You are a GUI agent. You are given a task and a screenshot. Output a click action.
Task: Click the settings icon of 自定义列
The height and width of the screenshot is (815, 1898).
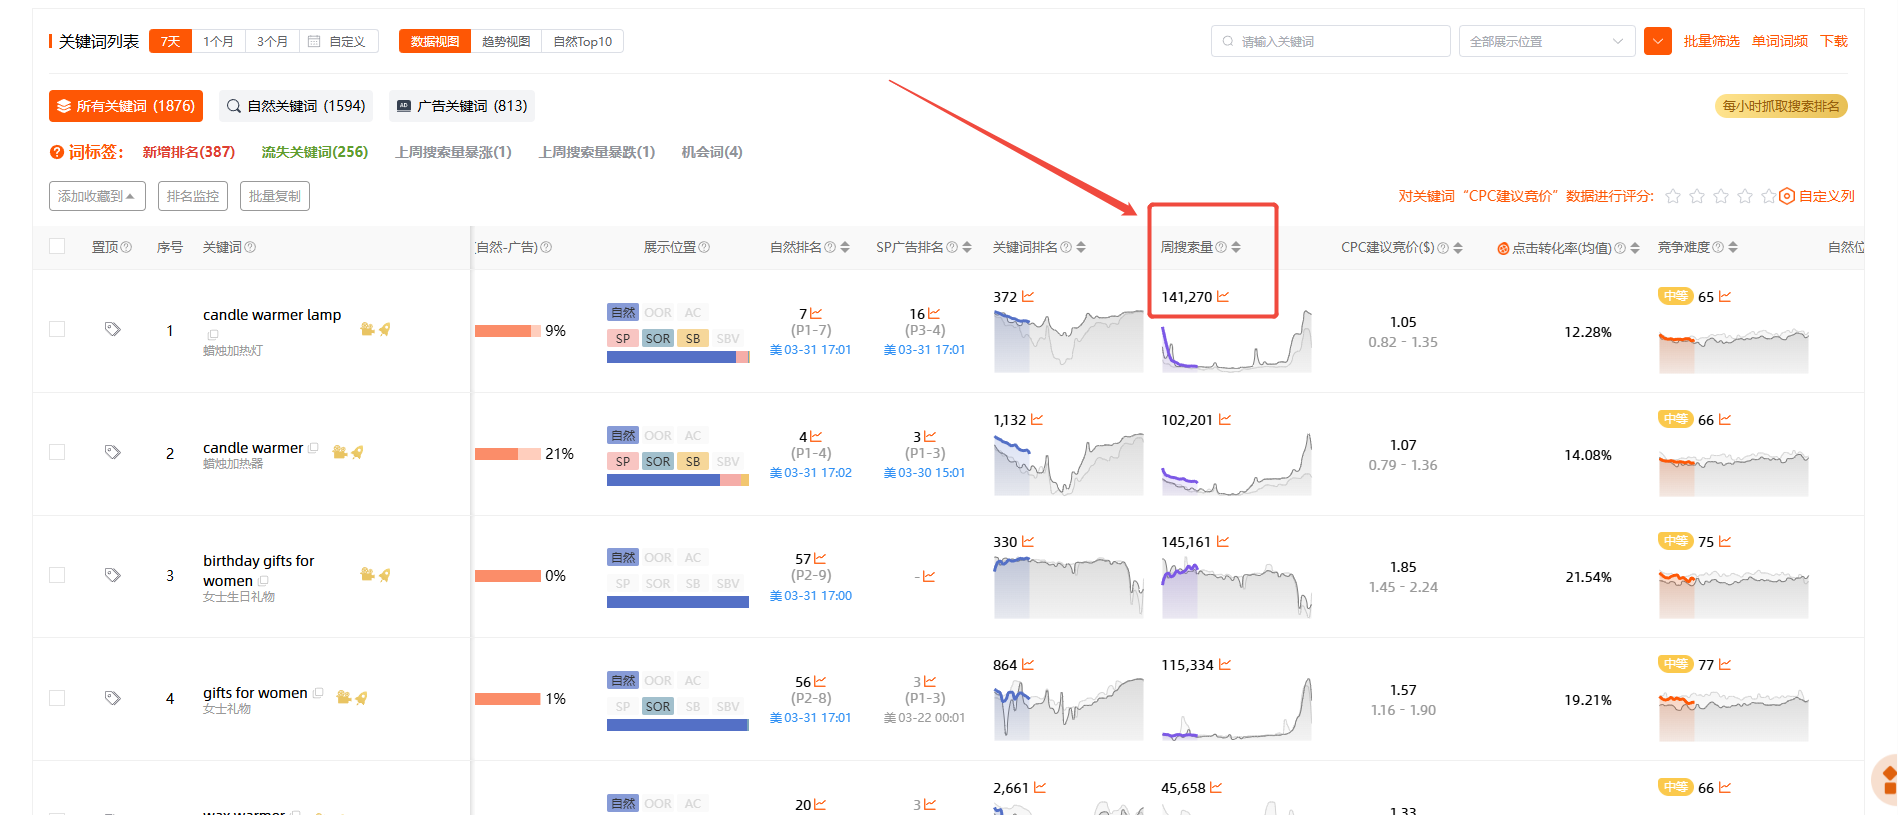(x=1787, y=196)
